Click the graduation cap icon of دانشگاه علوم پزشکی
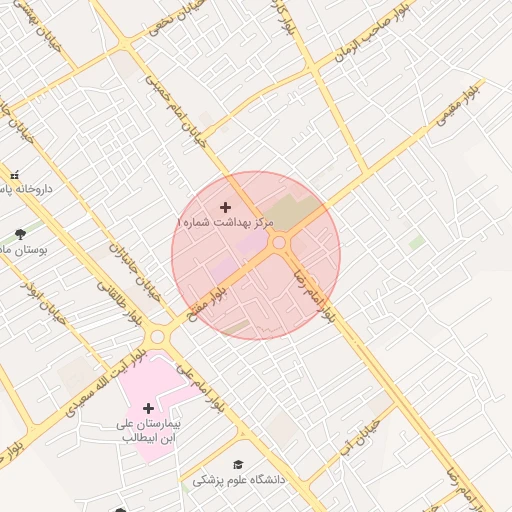 (x=238, y=464)
